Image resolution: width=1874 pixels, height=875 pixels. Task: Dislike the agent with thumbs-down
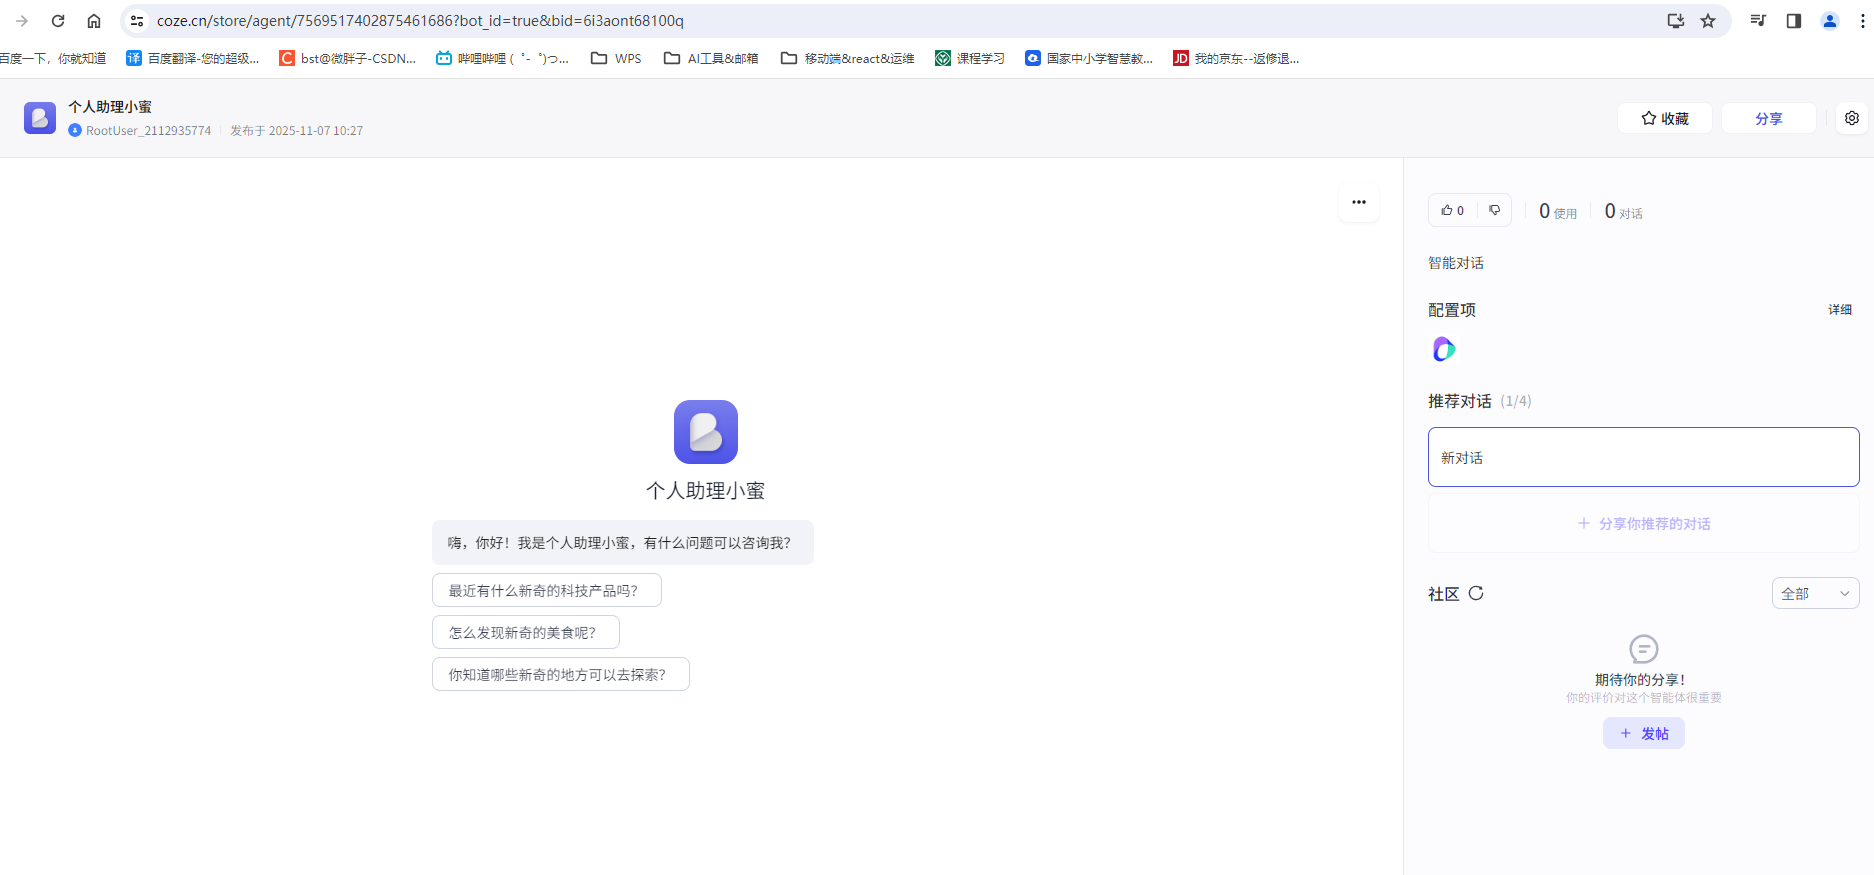[1494, 210]
